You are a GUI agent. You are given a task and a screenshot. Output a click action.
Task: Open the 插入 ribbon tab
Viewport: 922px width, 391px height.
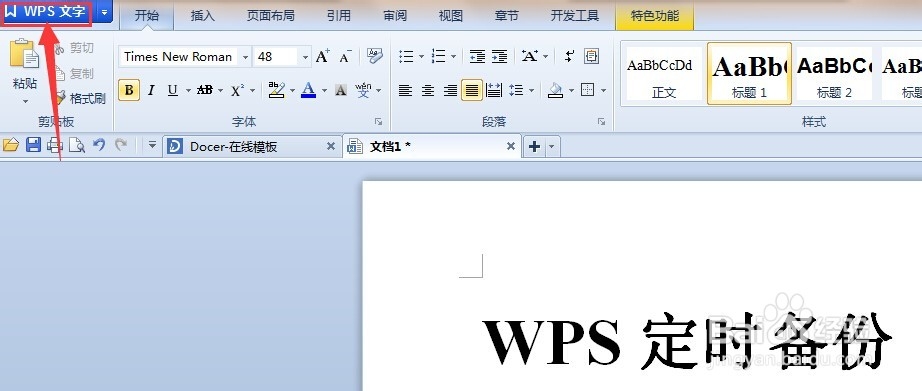[203, 16]
